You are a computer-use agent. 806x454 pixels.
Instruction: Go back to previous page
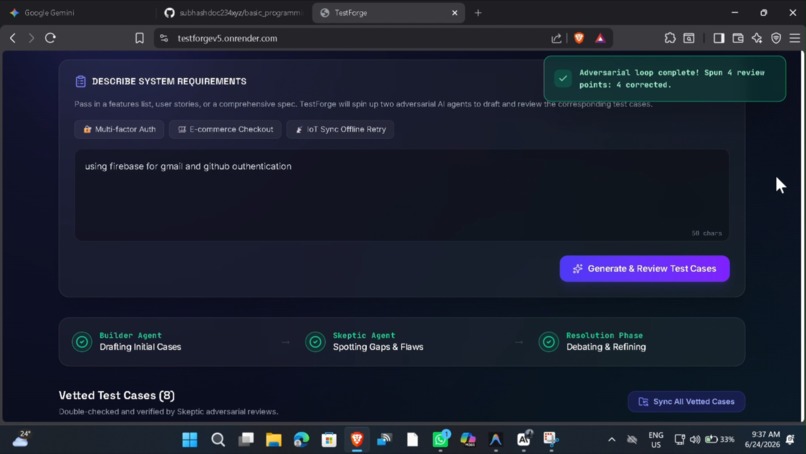(x=13, y=38)
